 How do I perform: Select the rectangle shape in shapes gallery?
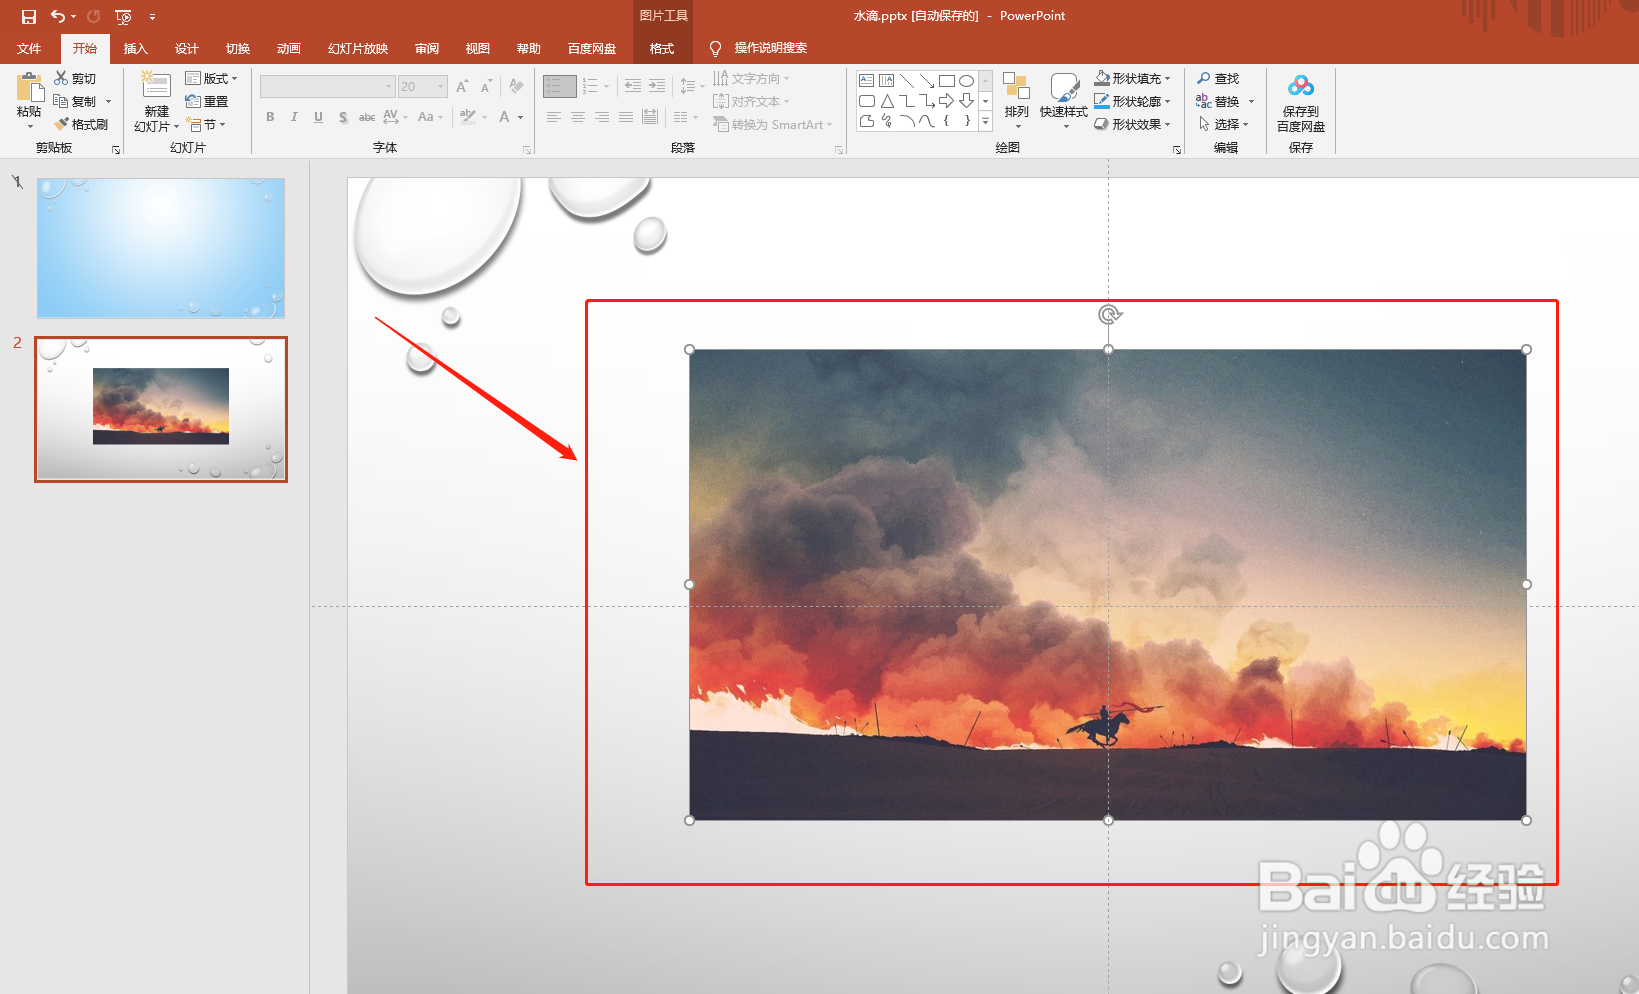point(946,81)
